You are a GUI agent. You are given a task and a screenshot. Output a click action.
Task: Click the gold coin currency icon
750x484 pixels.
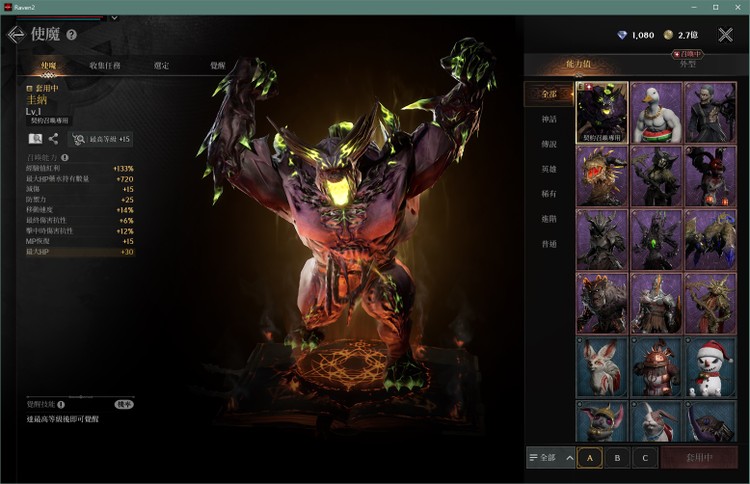click(671, 35)
